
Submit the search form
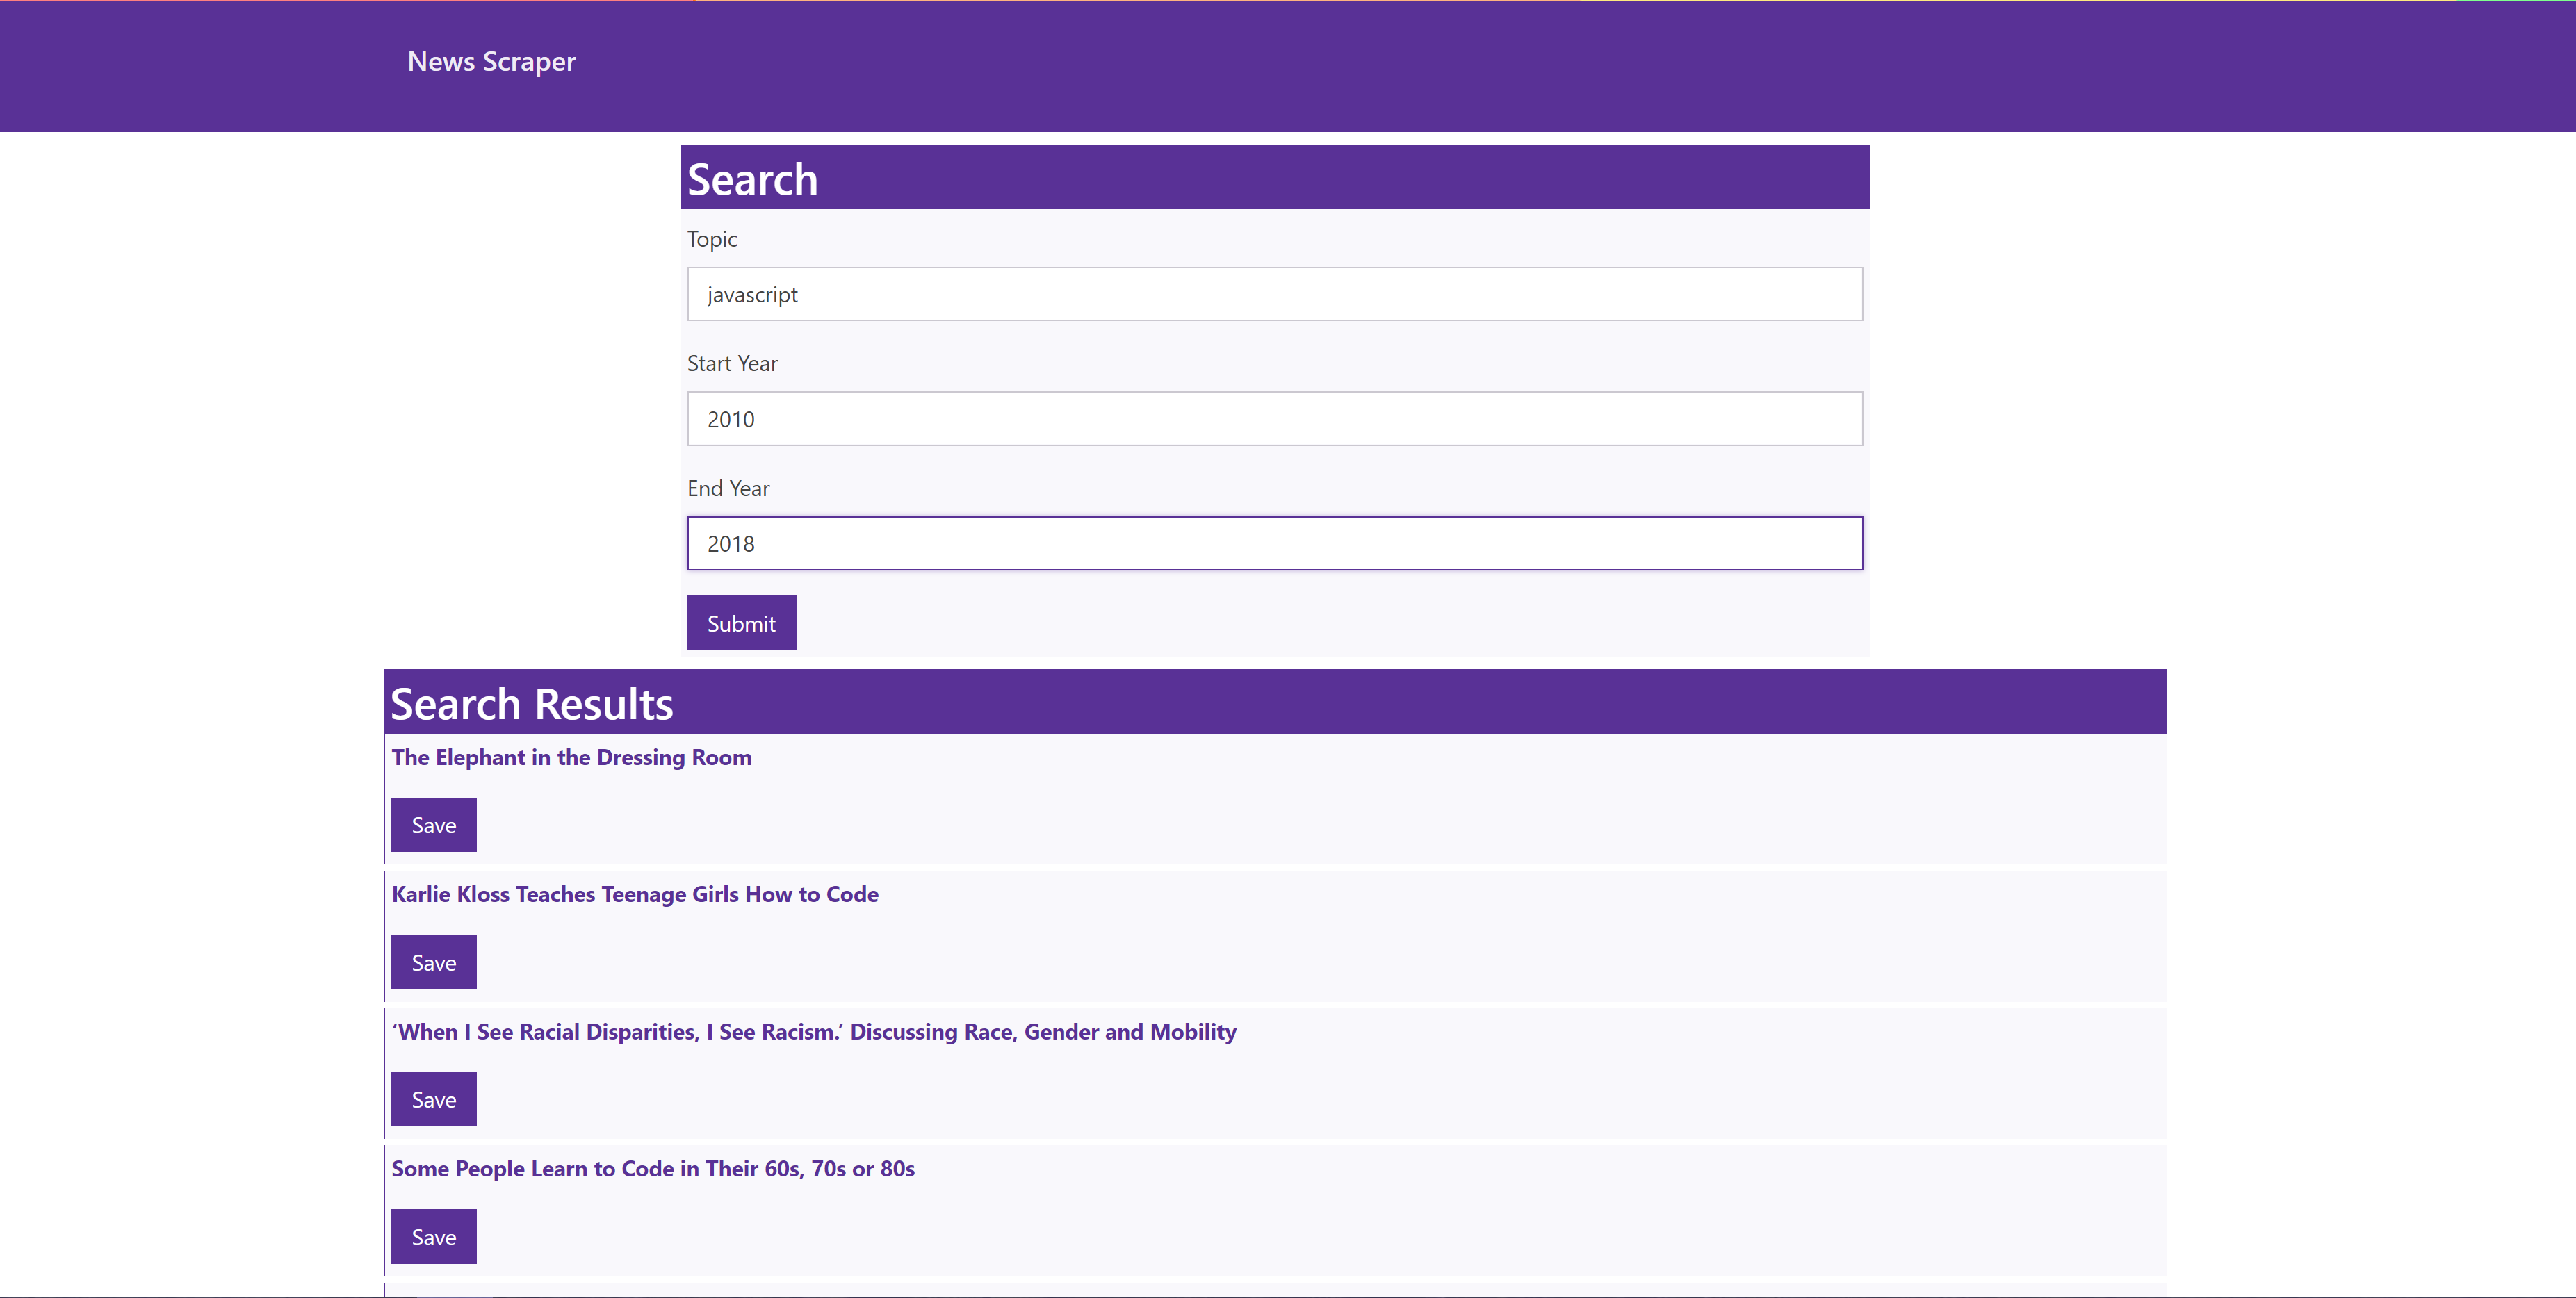pos(741,623)
